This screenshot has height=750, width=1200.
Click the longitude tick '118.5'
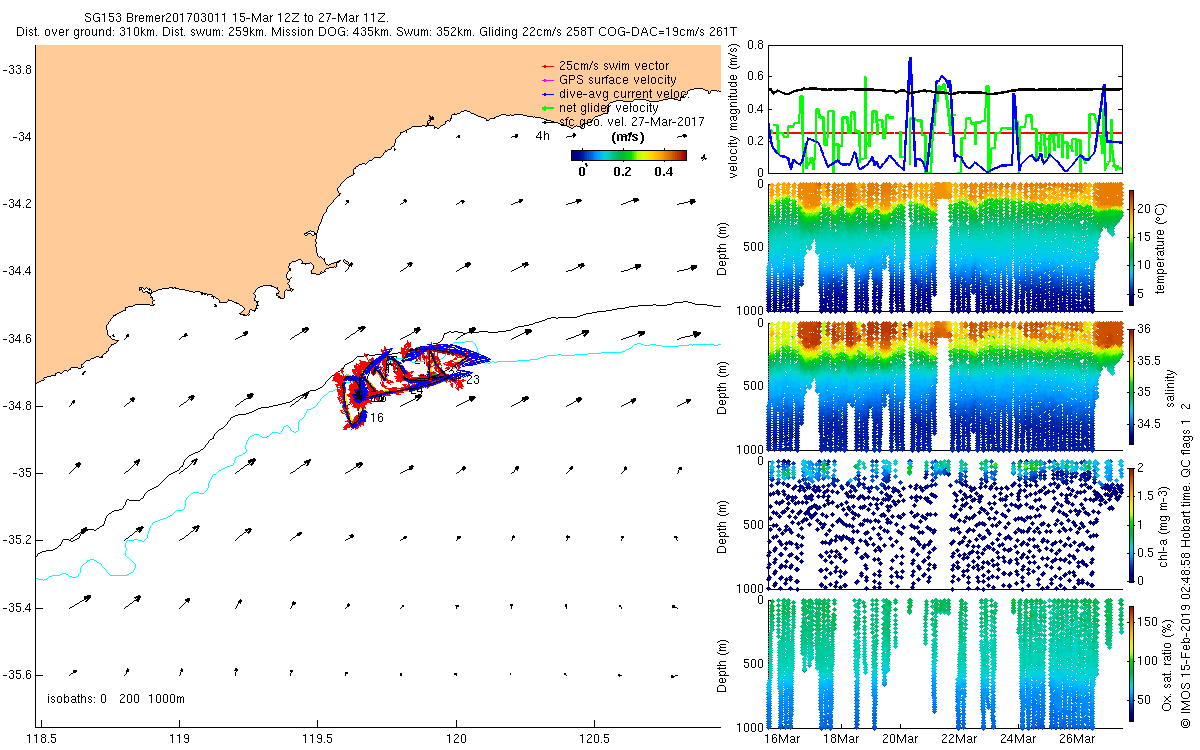[x=40, y=740]
